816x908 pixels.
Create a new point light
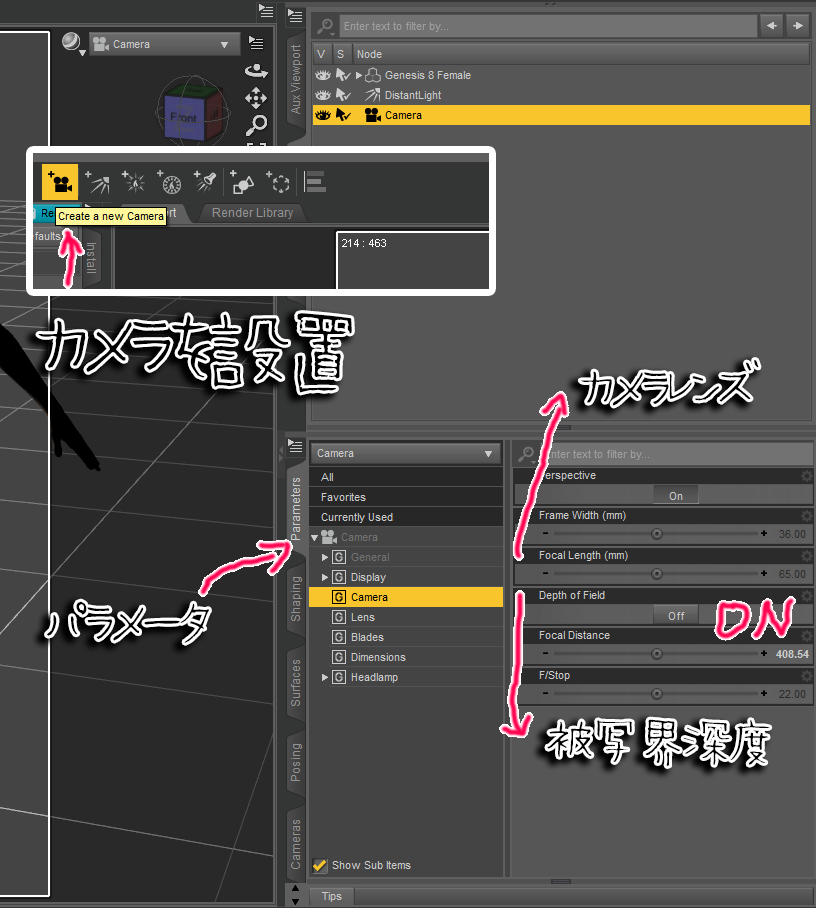click(x=133, y=182)
